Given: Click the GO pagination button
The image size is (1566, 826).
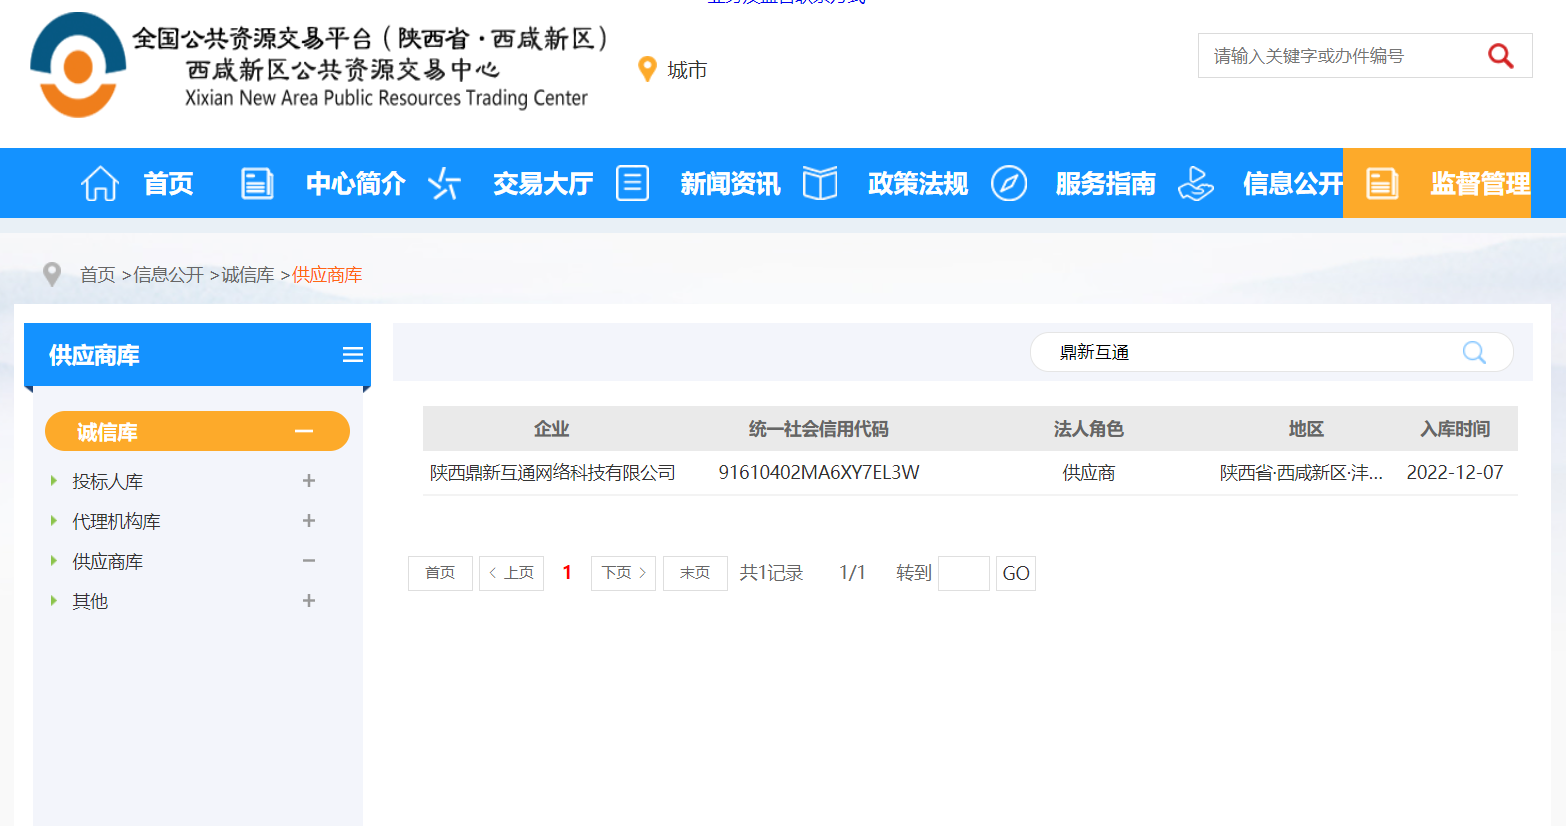Looking at the screenshot, I should [x=1015, y=573].
